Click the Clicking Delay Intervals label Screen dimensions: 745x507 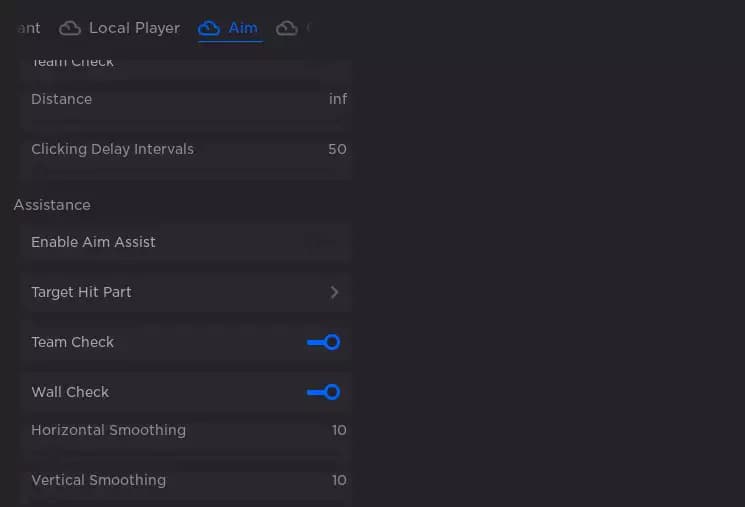click(112, 149)
